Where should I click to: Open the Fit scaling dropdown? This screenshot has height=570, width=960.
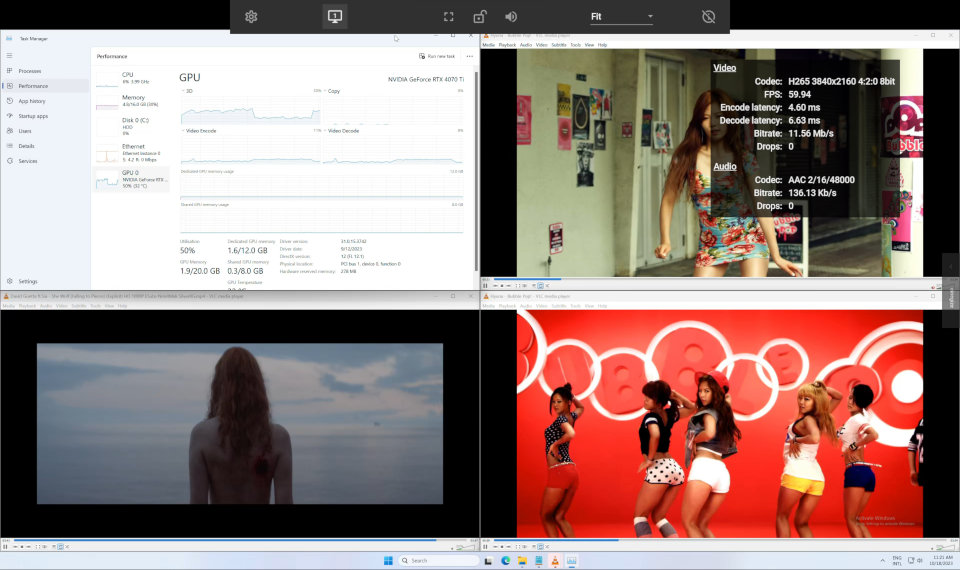[x=621, y=17]
